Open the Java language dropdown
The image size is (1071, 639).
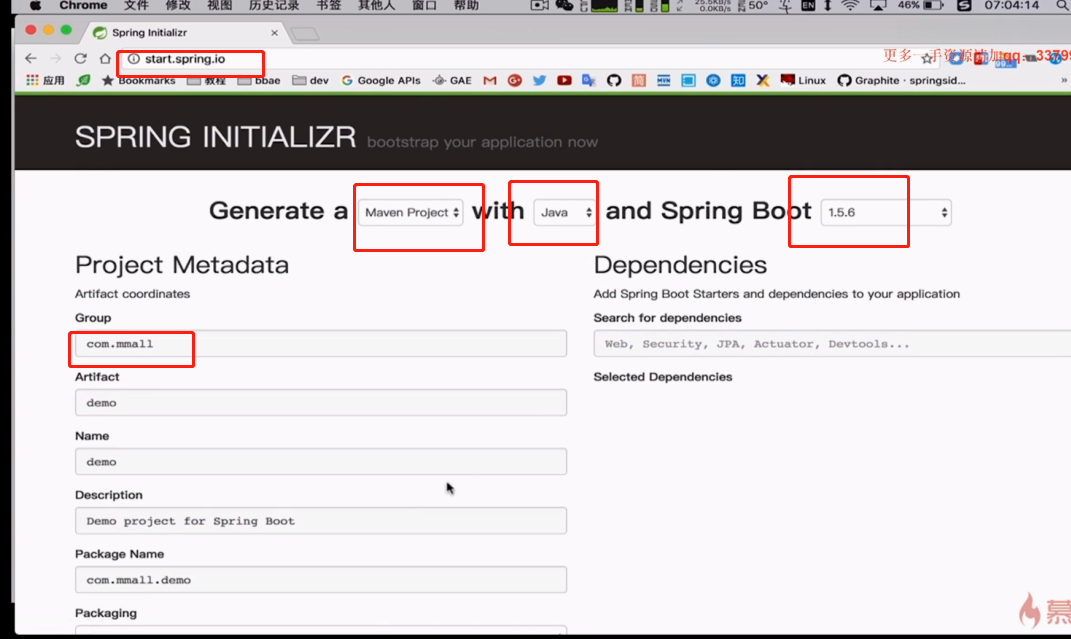click(x=565, y=212)
